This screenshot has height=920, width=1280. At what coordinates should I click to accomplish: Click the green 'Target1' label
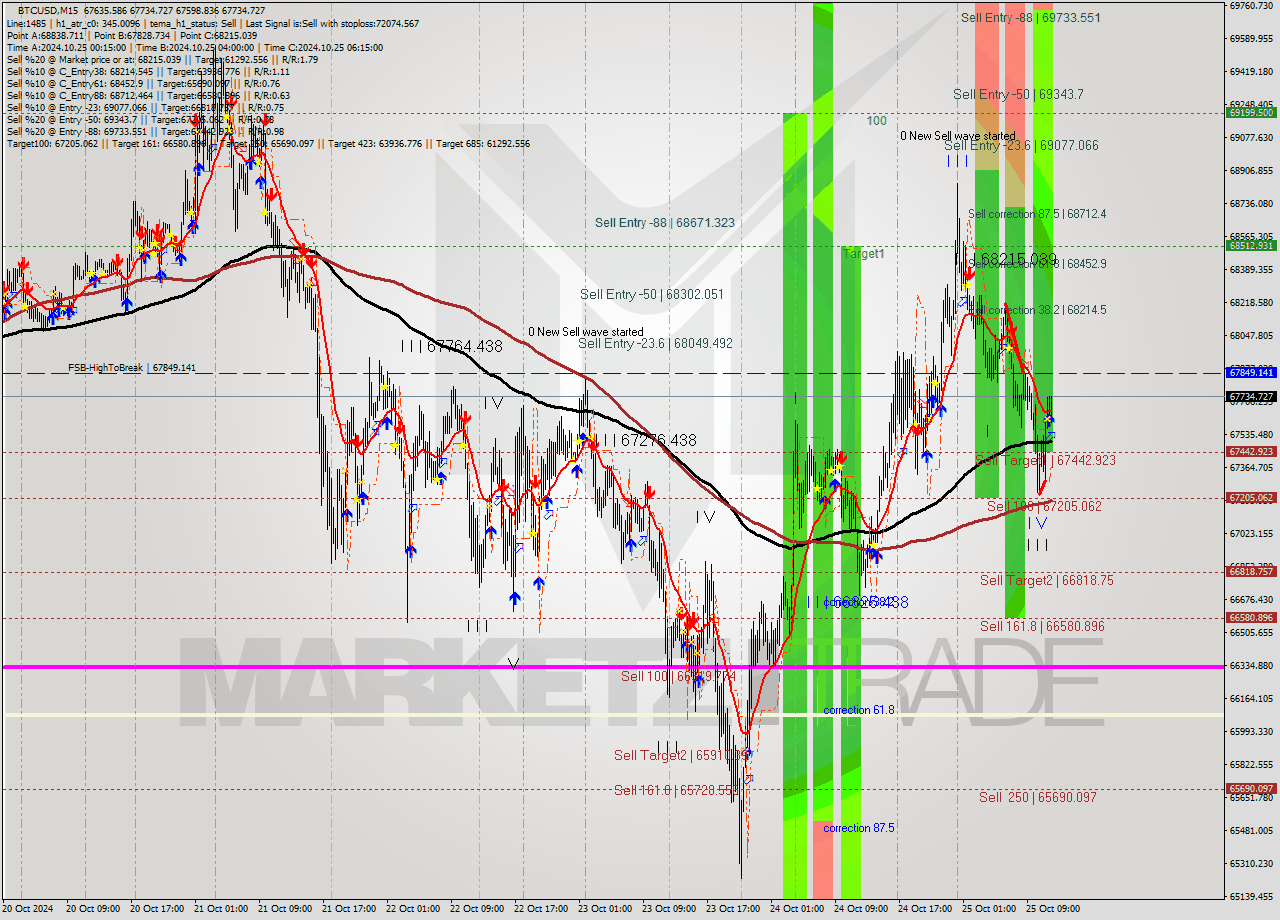pyautogui.click(x=863, y=254)
